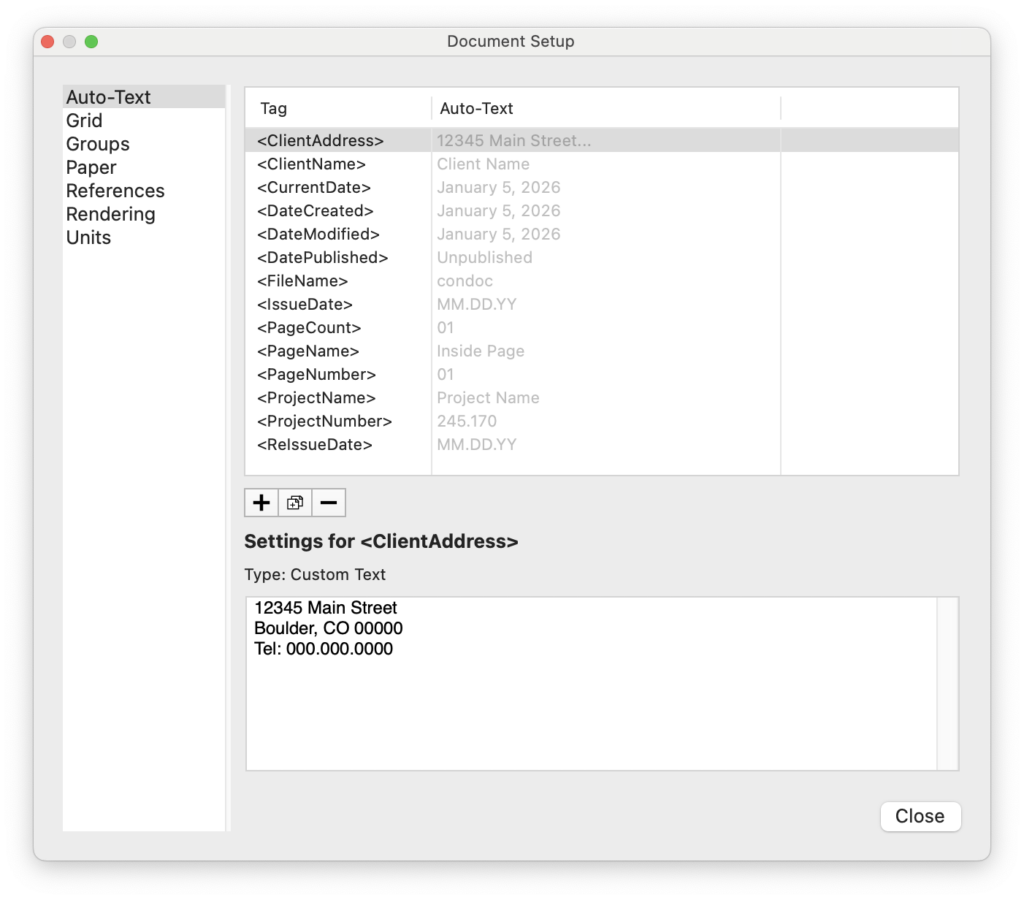This screenshot has width=1024, height=900.
Task: Close the Document Setup dialog
Action: click(x=920, y=816)
